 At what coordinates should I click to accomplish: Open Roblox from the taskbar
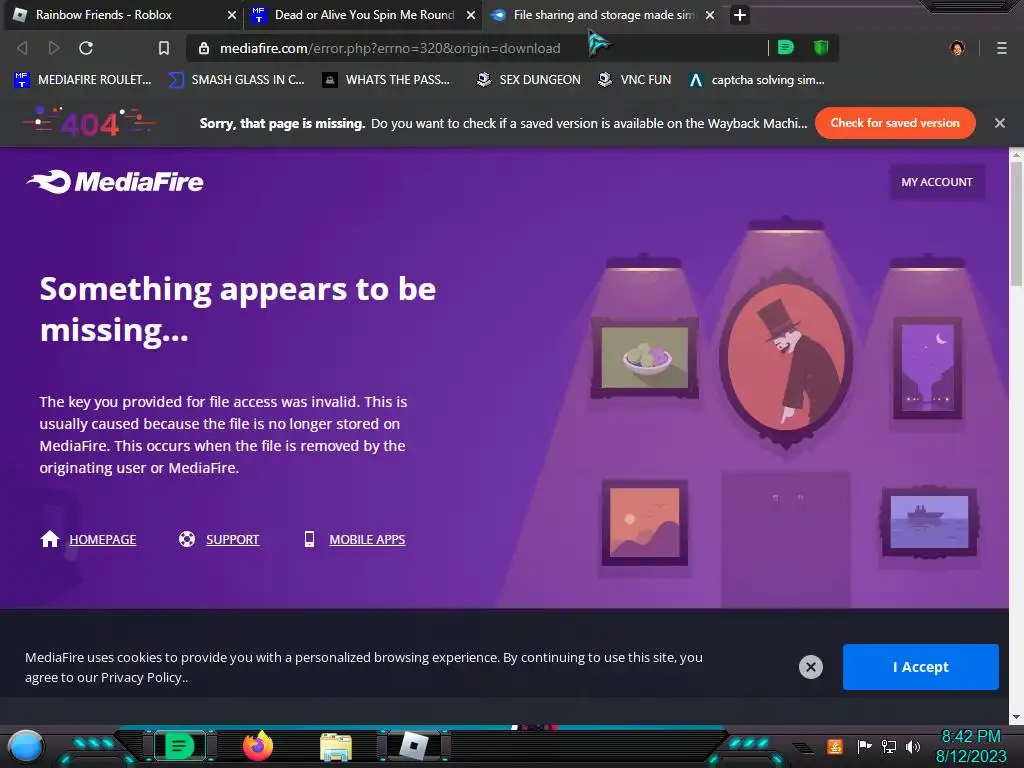tap(414, 746)
